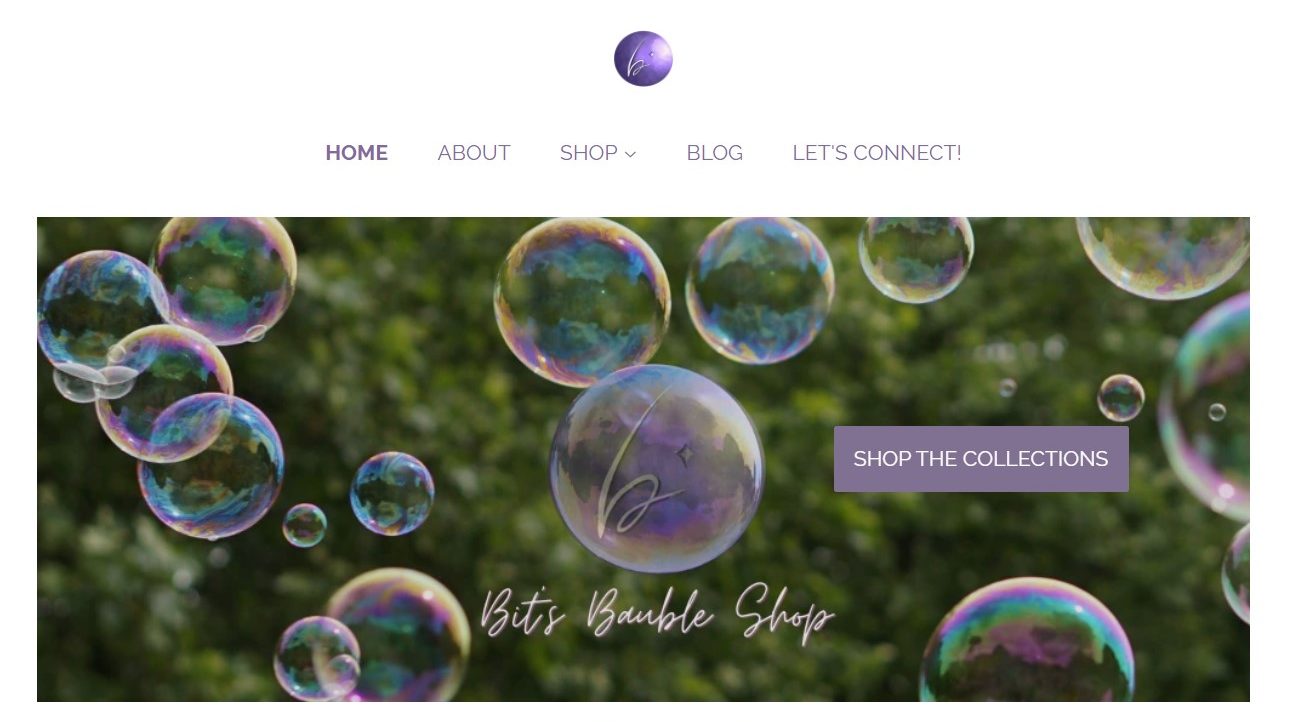Expand the chevron next to SHOP

coord(630,154)
